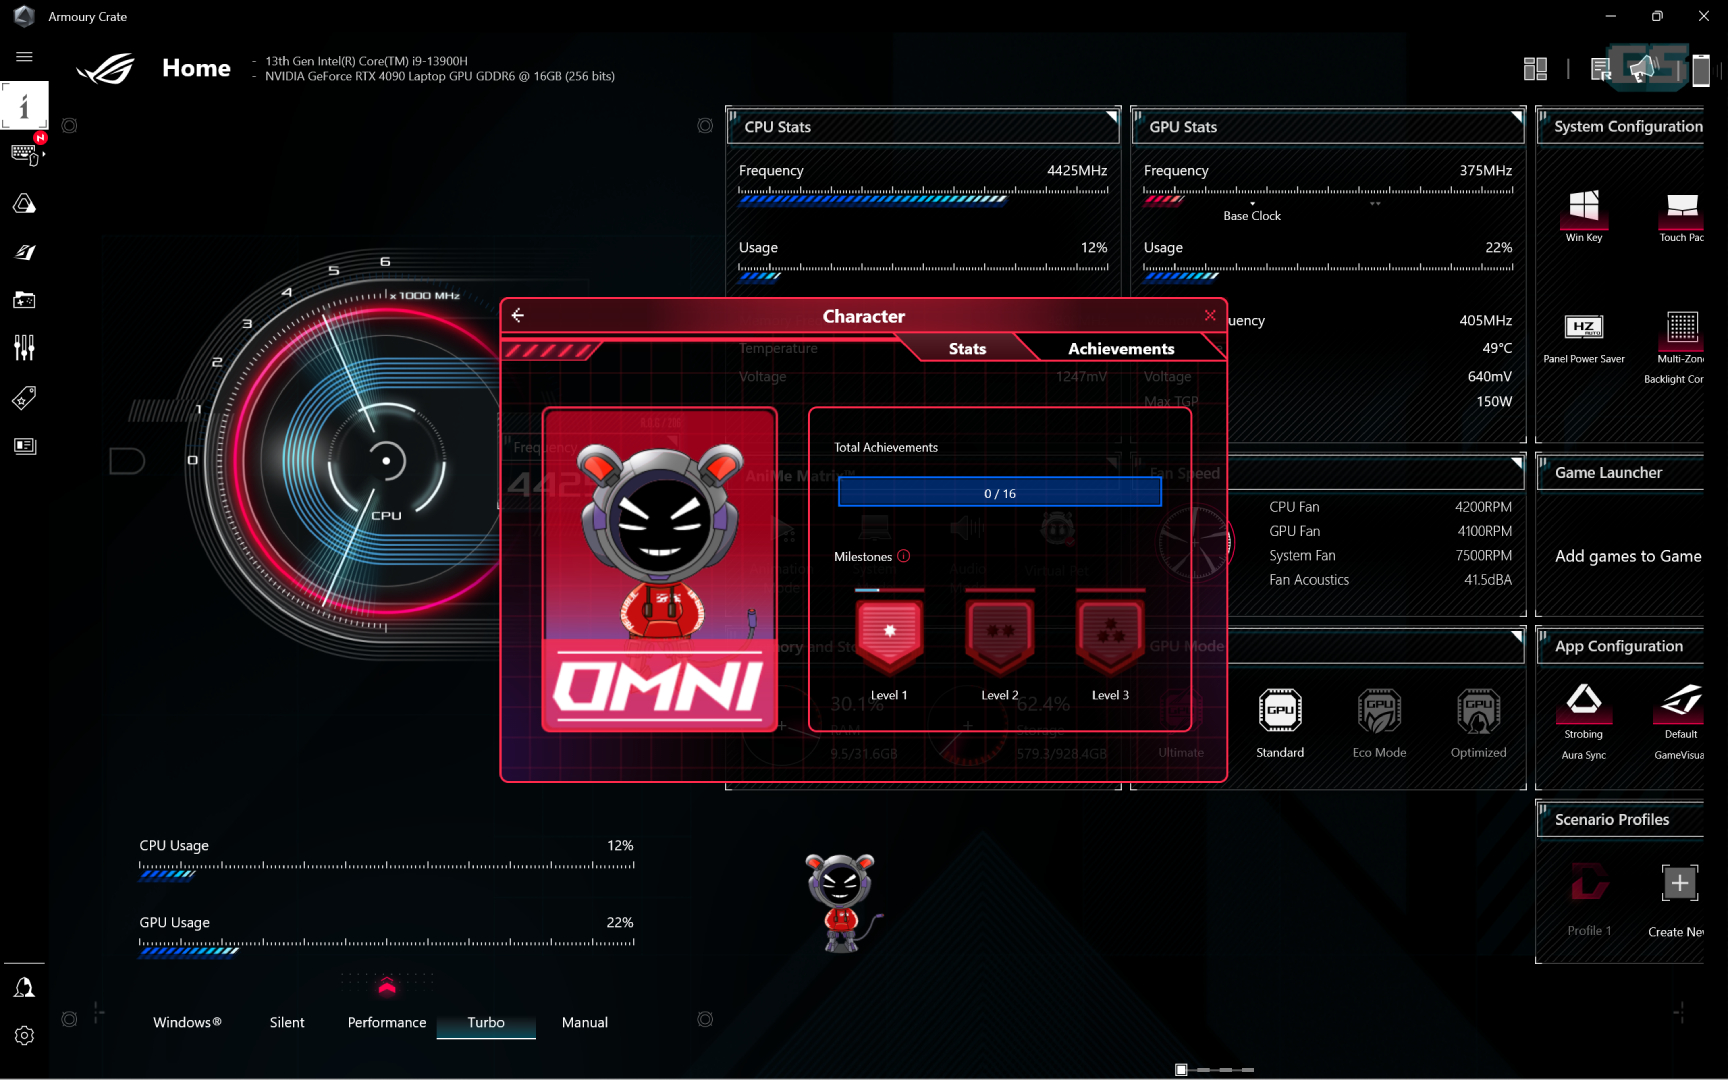The image size is (1728, 1080).
Task: Open the Device sidebar menu
Action: tap(24, 154)
